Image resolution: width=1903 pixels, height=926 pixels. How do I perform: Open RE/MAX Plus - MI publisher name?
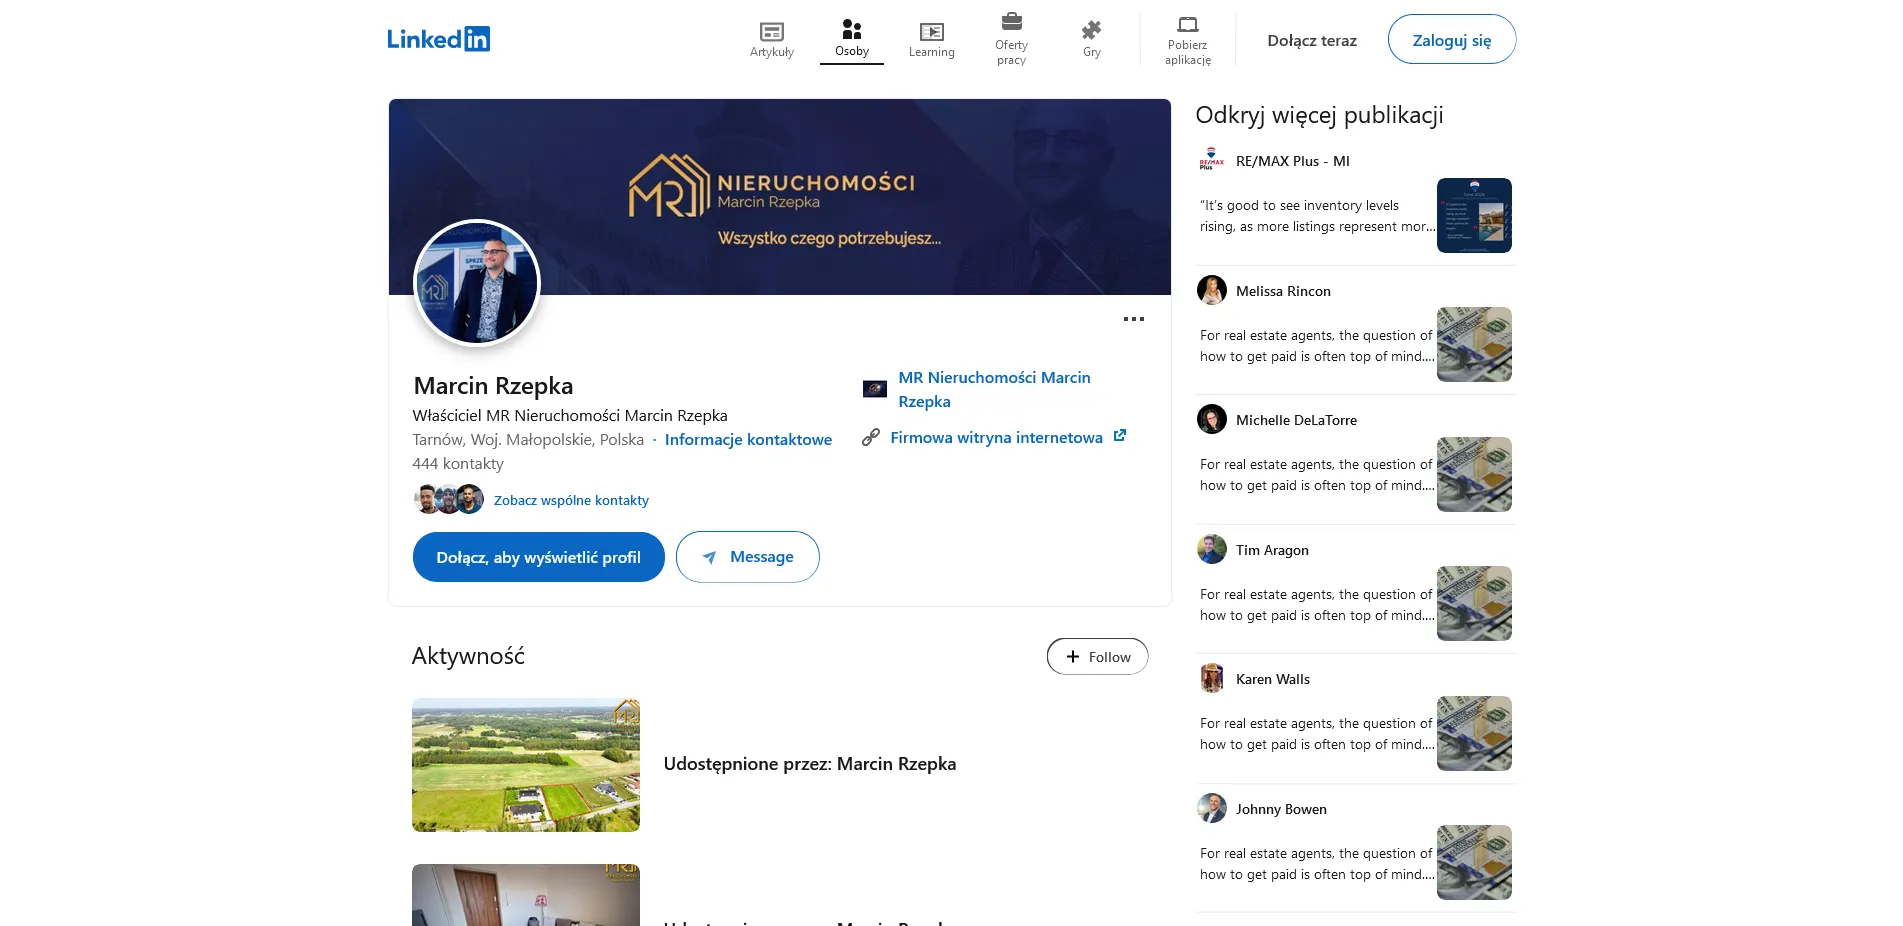tap(1293, 161)
